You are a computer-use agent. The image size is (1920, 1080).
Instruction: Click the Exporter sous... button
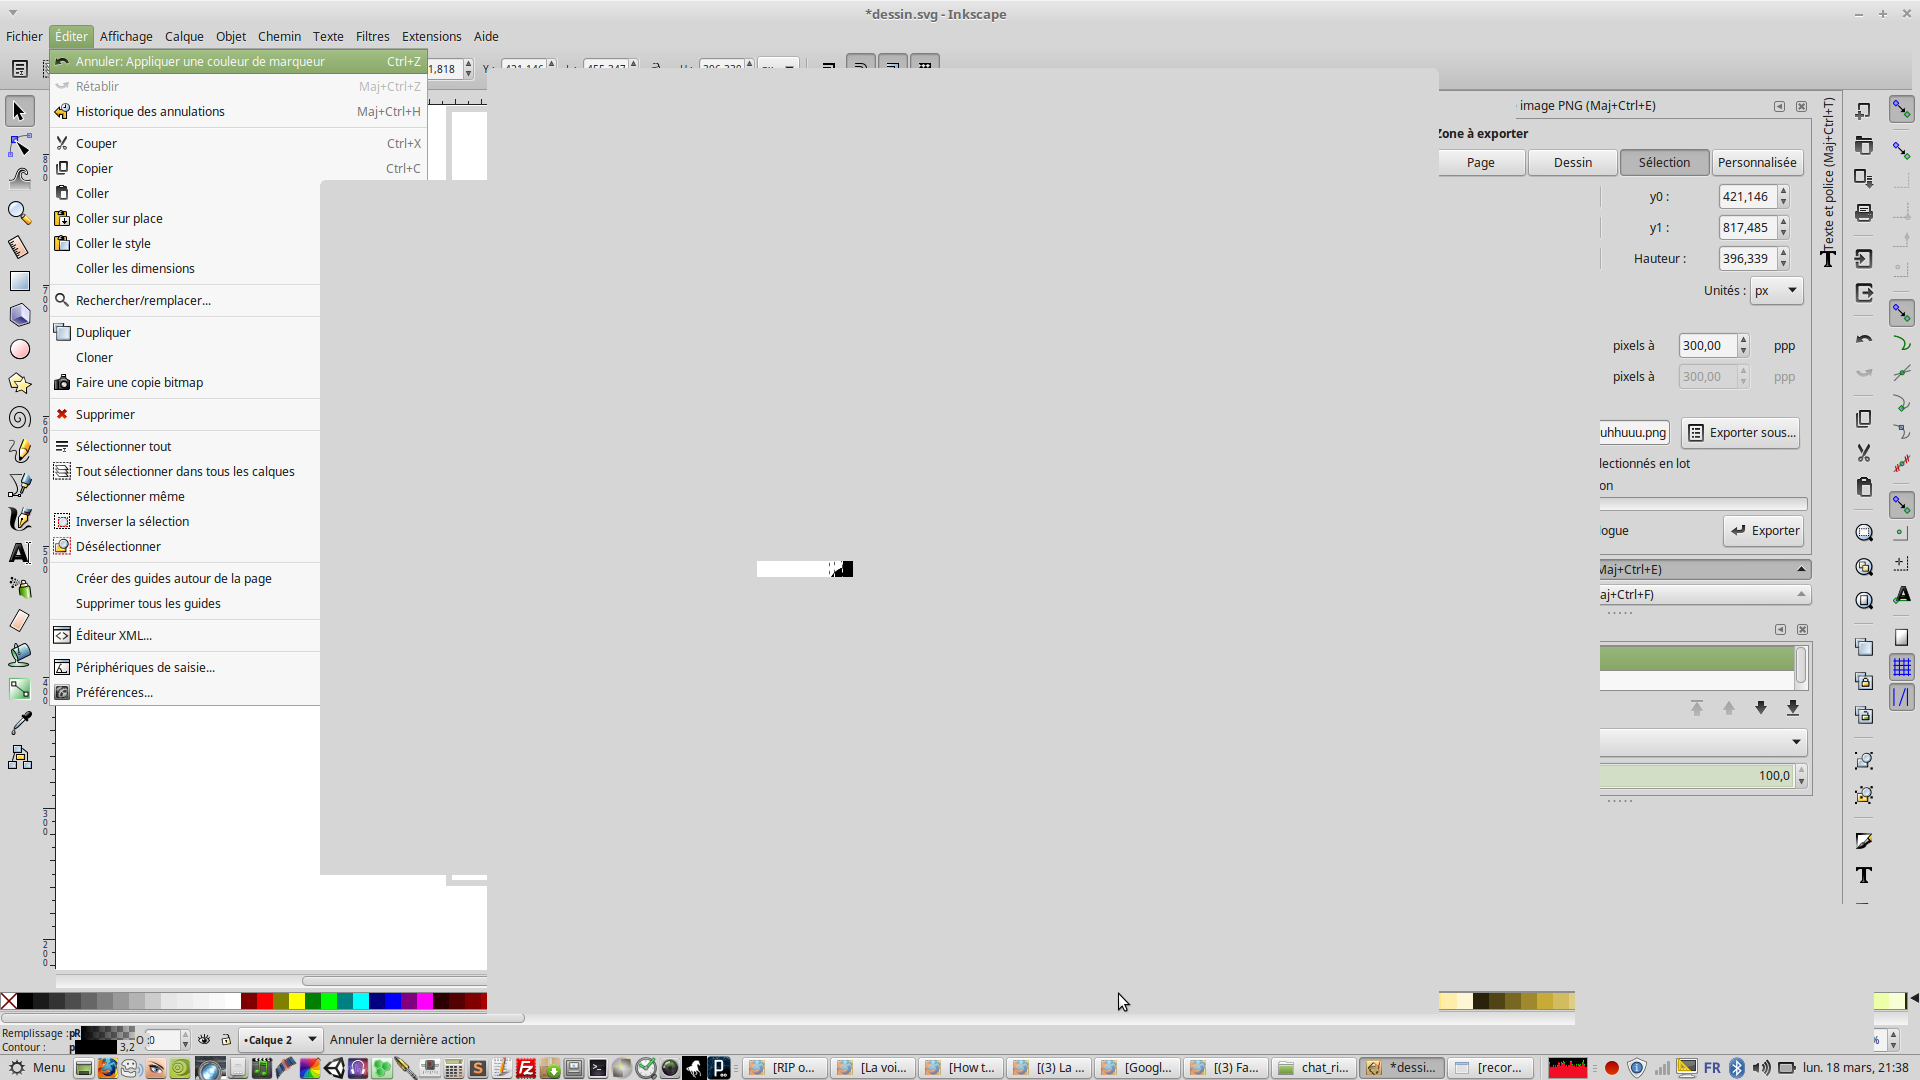point(1741,433)
